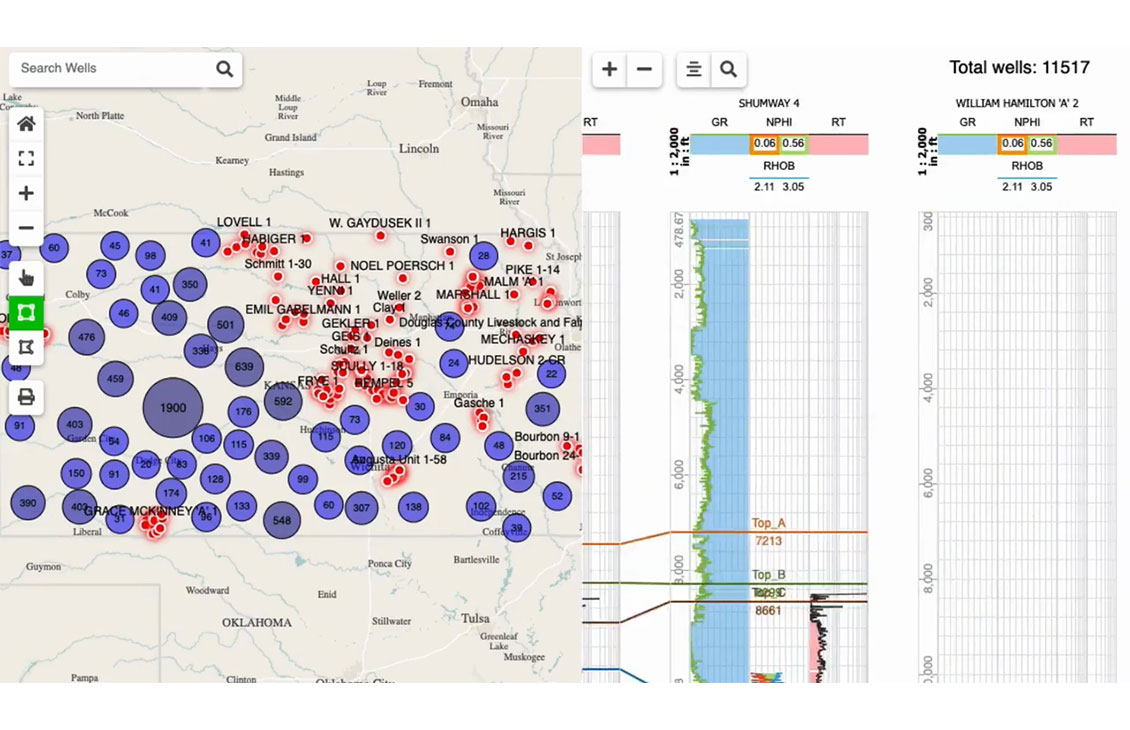Screen dimensions: 1130x730
Task: Click the 7213 depth value on Top_A
Action: coord(768,541)
